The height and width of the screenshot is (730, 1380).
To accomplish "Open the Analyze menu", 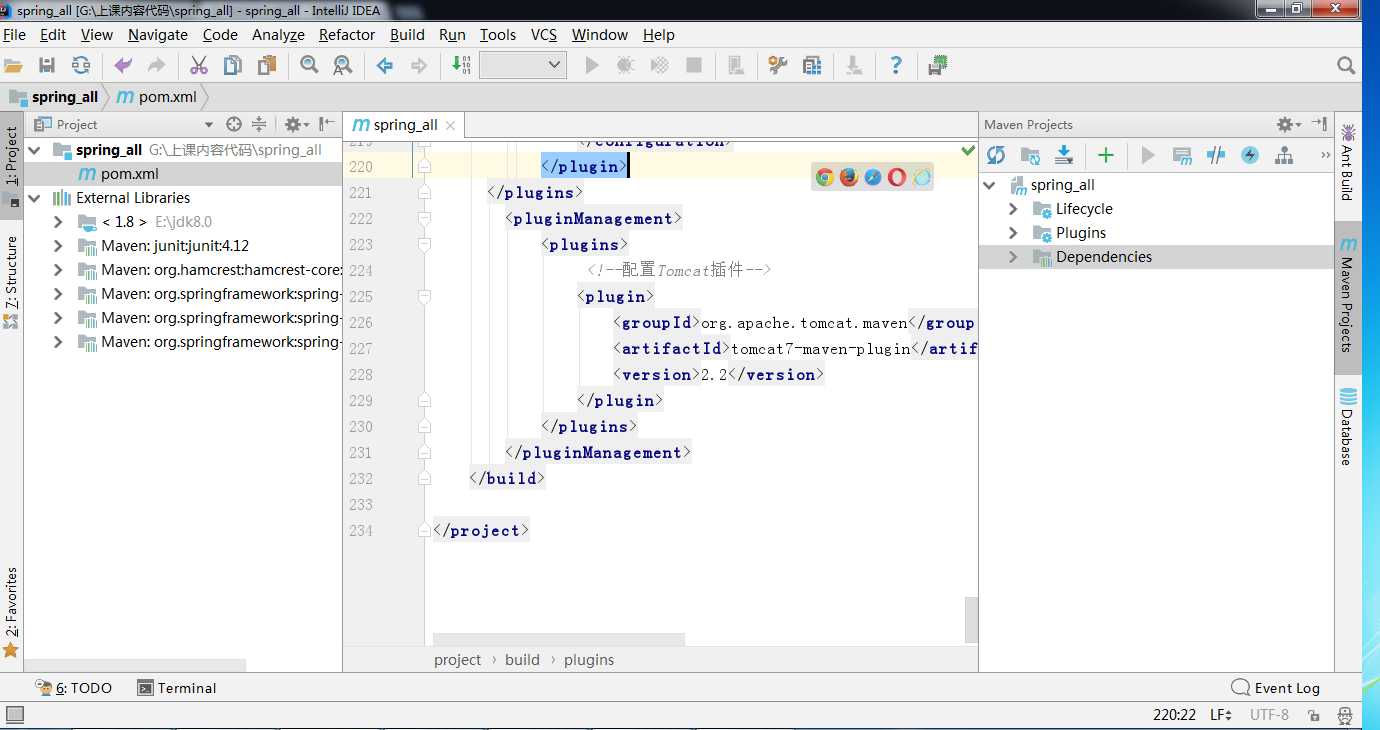I will (278, 34).
